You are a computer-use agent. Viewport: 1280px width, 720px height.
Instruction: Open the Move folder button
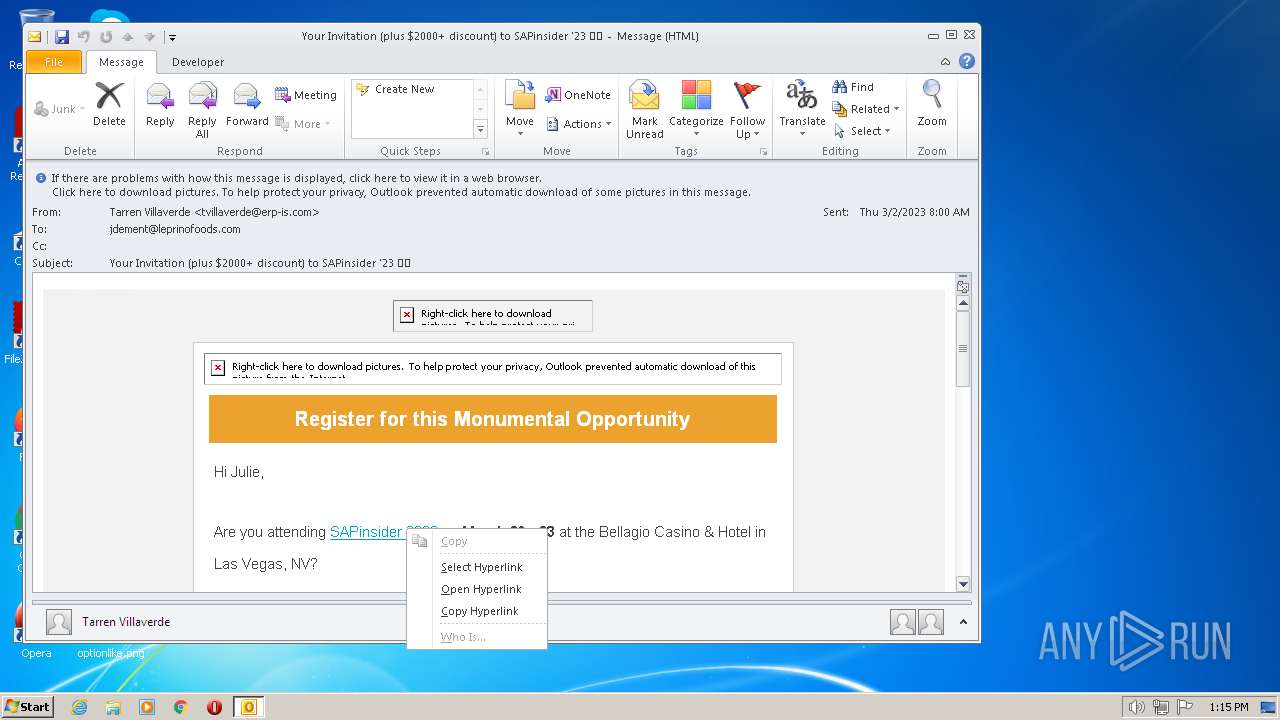[519, 110]
